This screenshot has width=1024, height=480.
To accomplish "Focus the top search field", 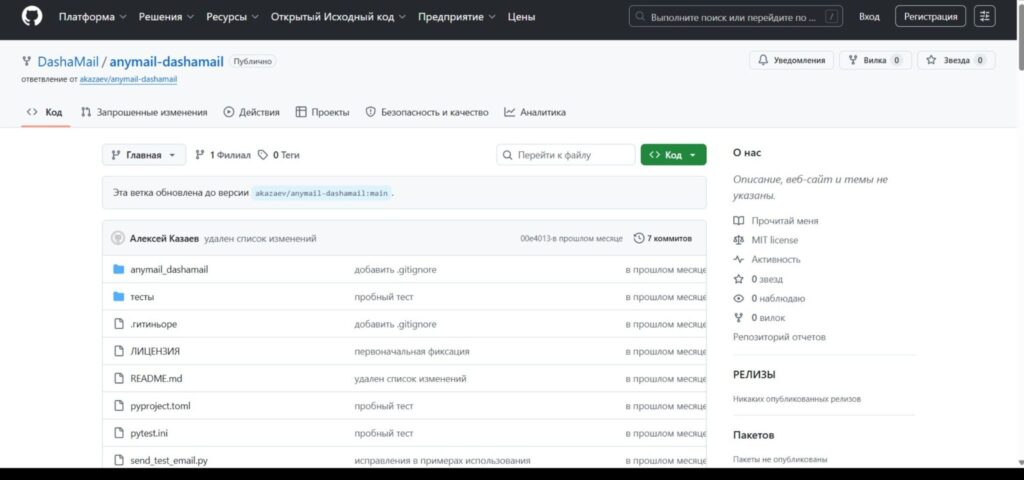I will [735, 17].
